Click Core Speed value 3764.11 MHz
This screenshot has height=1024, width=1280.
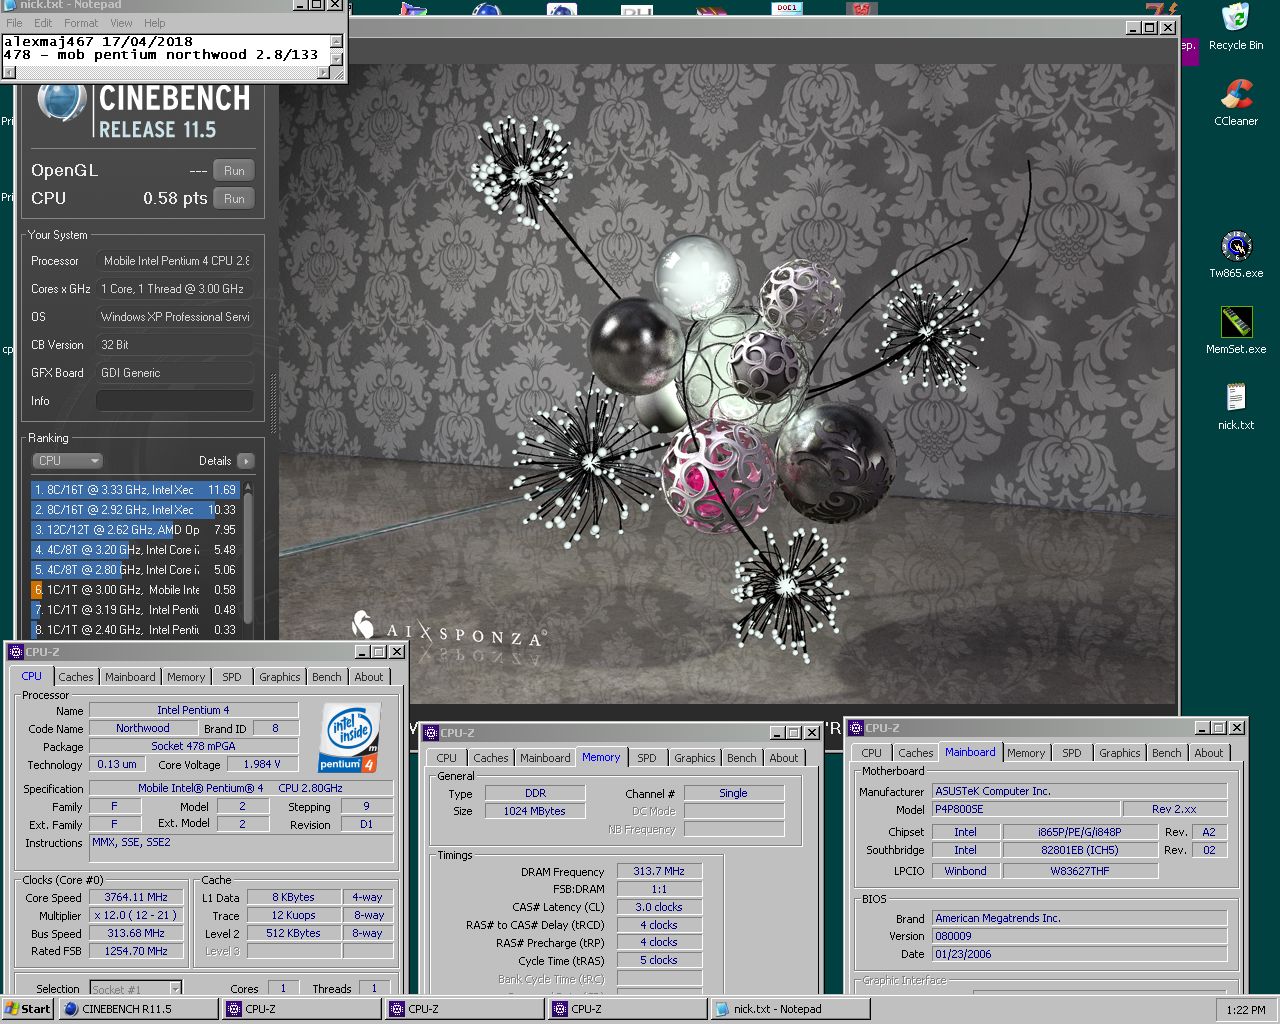(x=137, y=897)
